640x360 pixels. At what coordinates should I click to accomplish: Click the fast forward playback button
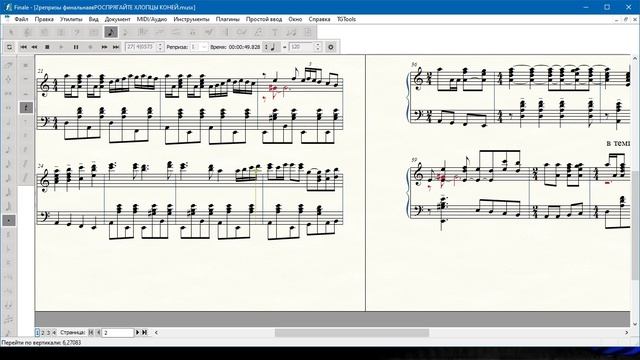coord(104,47)
